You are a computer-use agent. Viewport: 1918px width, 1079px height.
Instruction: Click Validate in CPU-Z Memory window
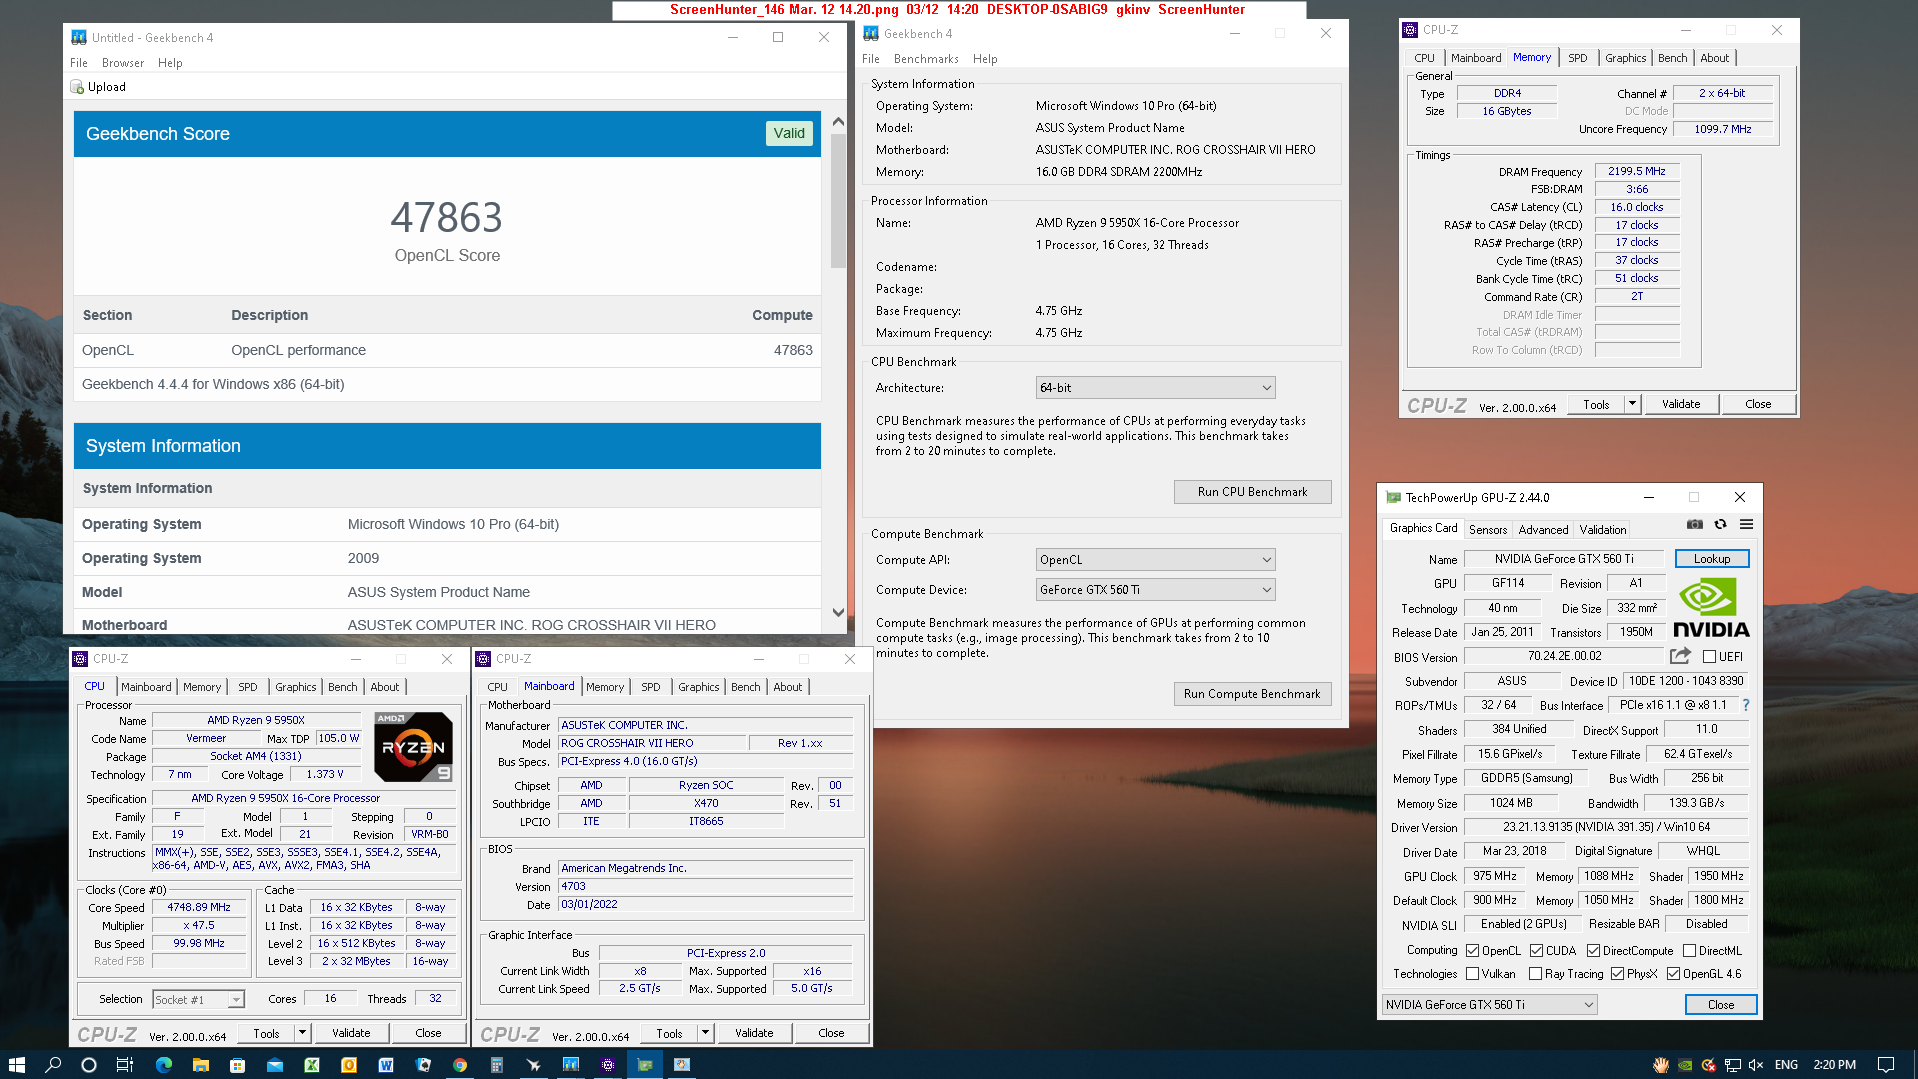pos(1681,404)
